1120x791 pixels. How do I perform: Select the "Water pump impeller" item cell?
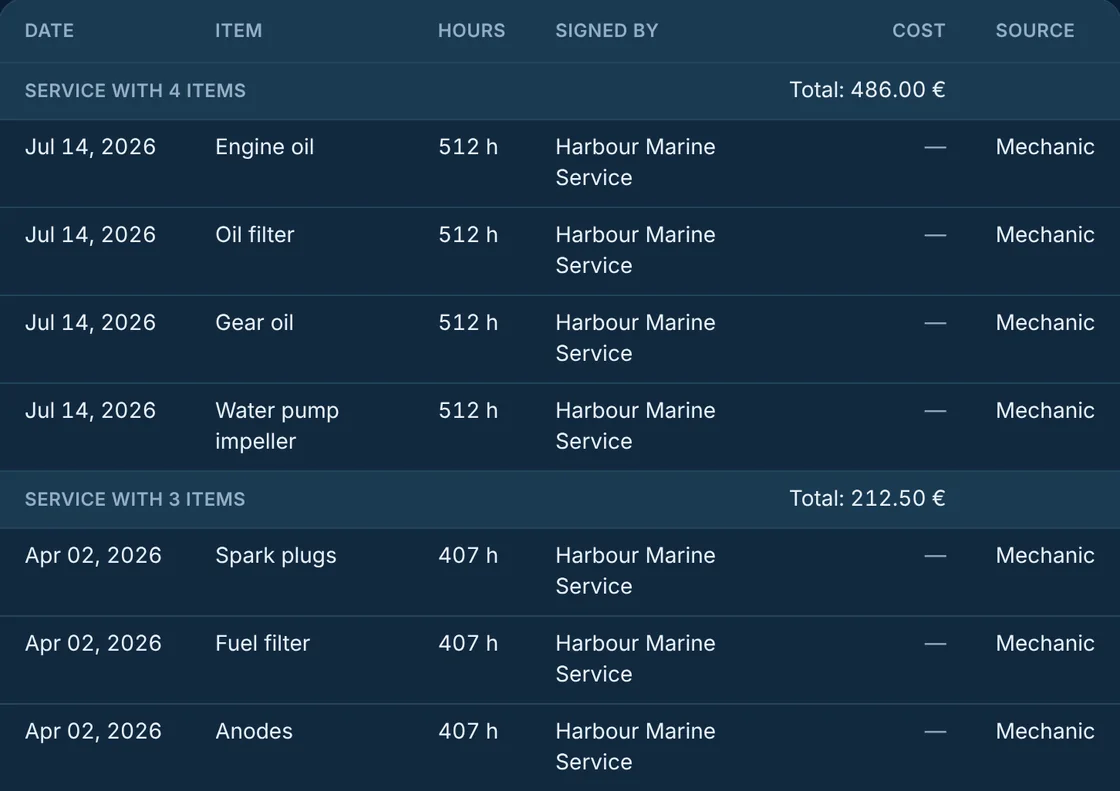[277, 426]
